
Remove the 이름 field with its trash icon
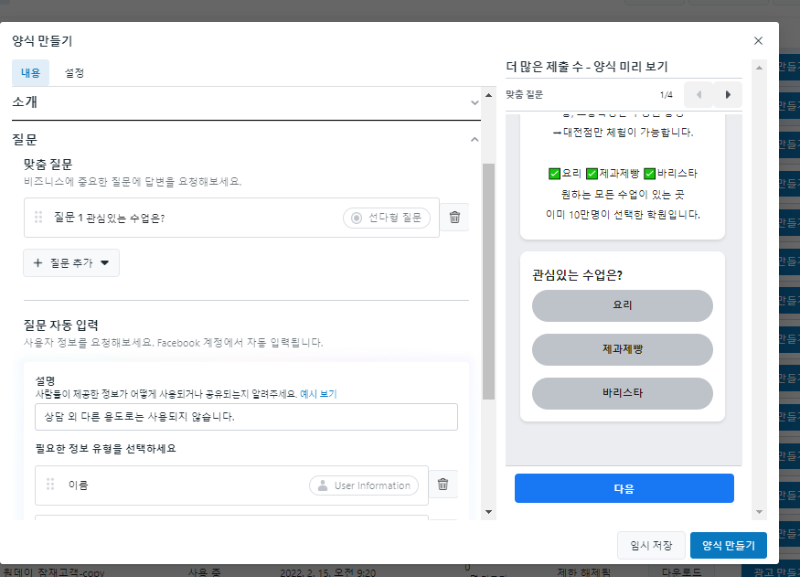tap(441, 485)
